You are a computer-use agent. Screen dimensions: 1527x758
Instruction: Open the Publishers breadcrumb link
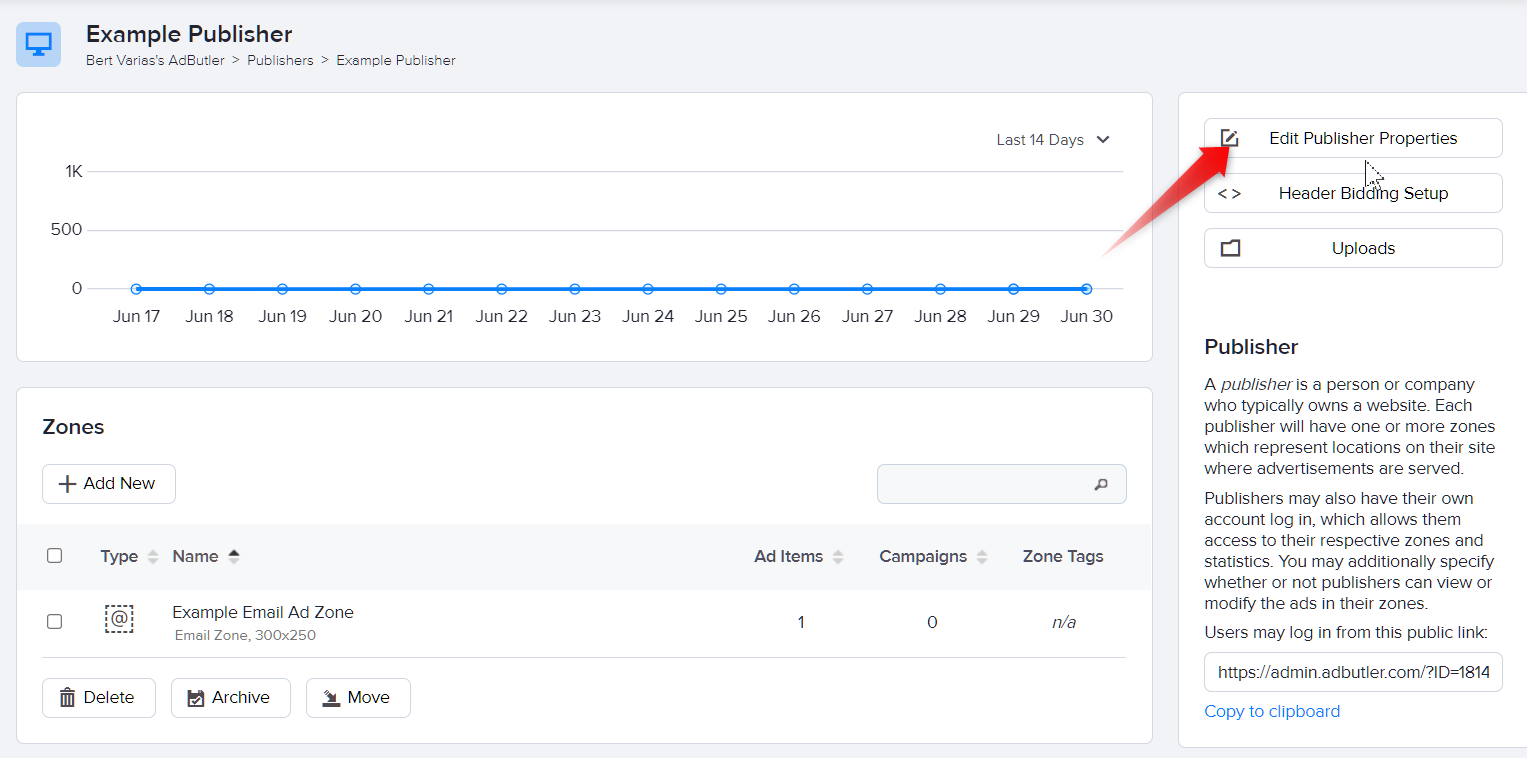281,60
